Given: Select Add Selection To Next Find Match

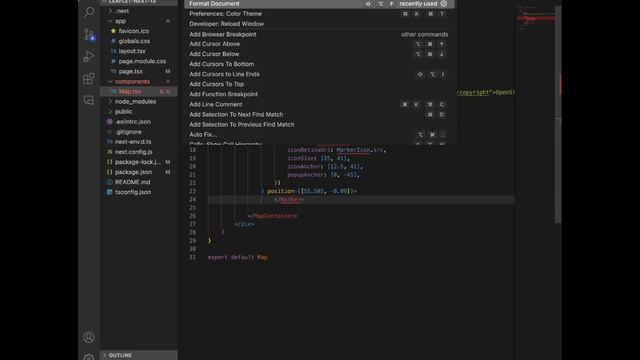Looking at the screenshot, I should [x=319, y=115].
